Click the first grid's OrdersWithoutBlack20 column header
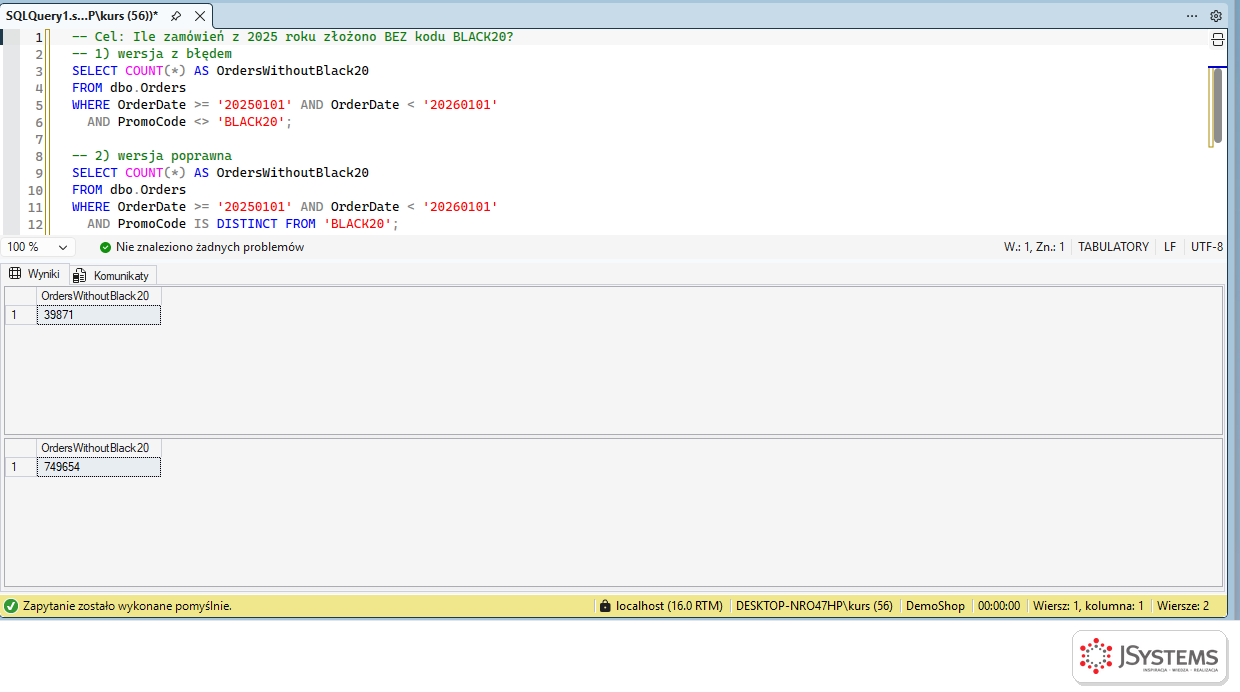 tap(98, 296)
